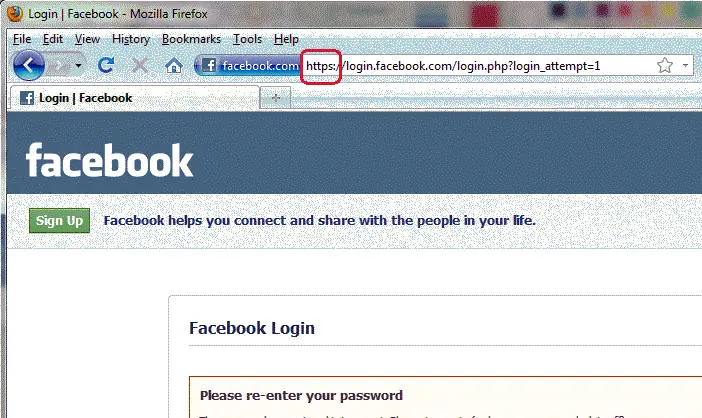Open the History menu

click(x=131, y=39)
